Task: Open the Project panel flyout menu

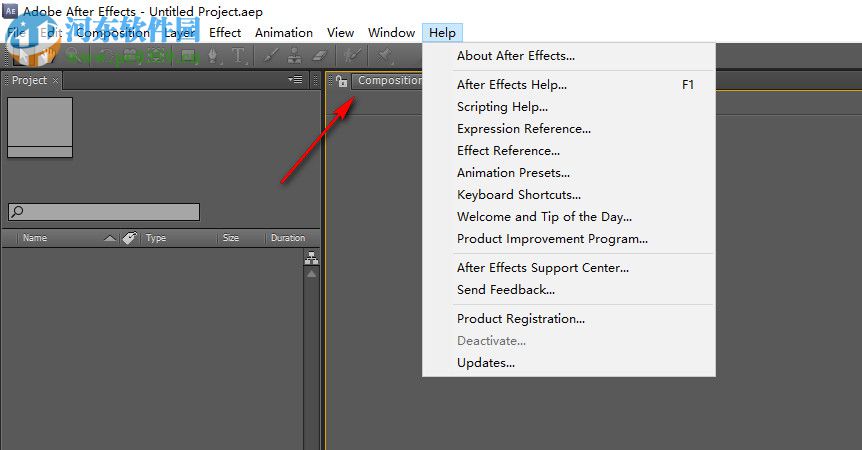Action: point(295,80)
